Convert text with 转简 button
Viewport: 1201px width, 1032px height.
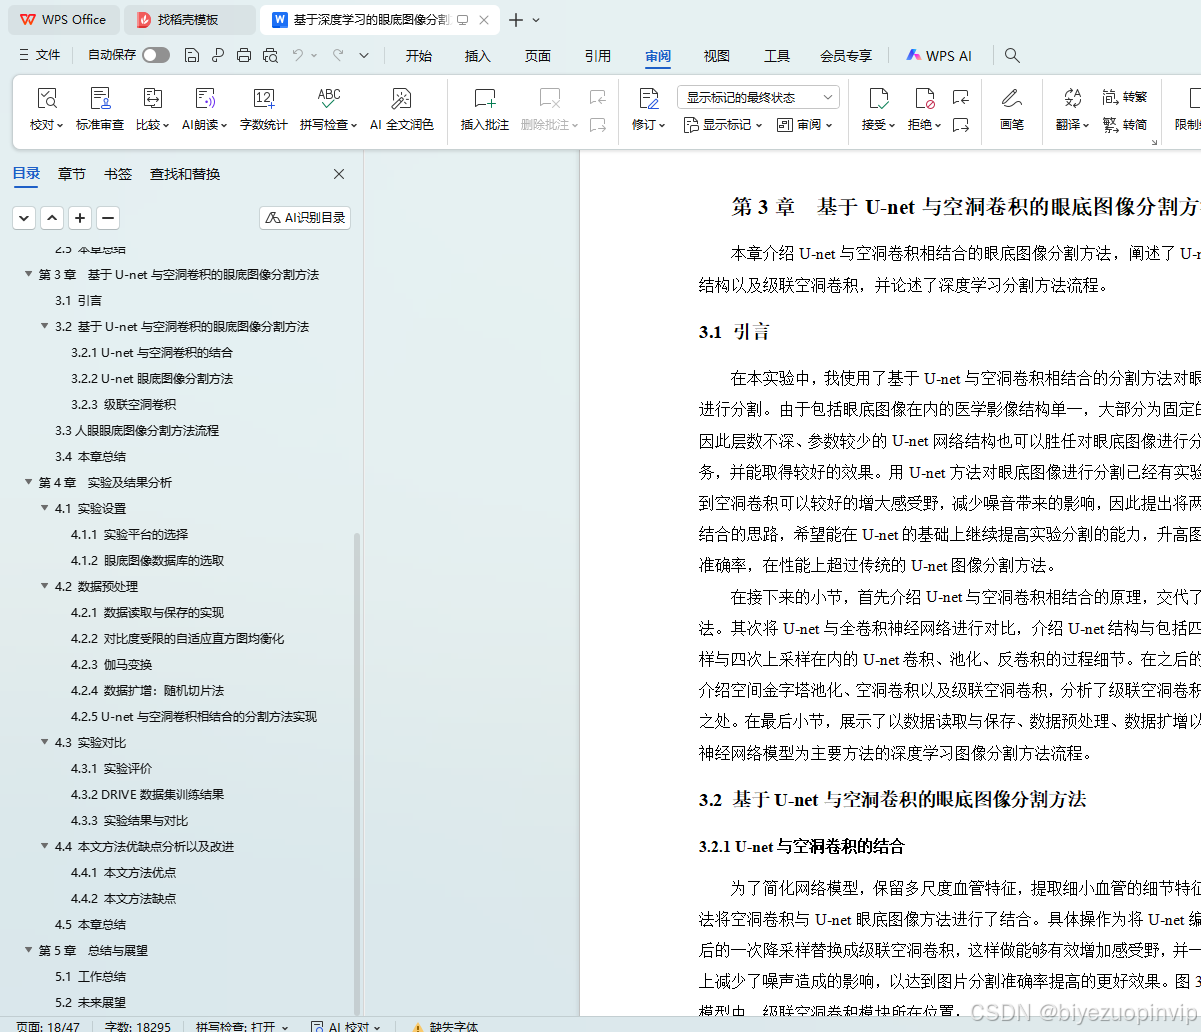coord(1125,125)
